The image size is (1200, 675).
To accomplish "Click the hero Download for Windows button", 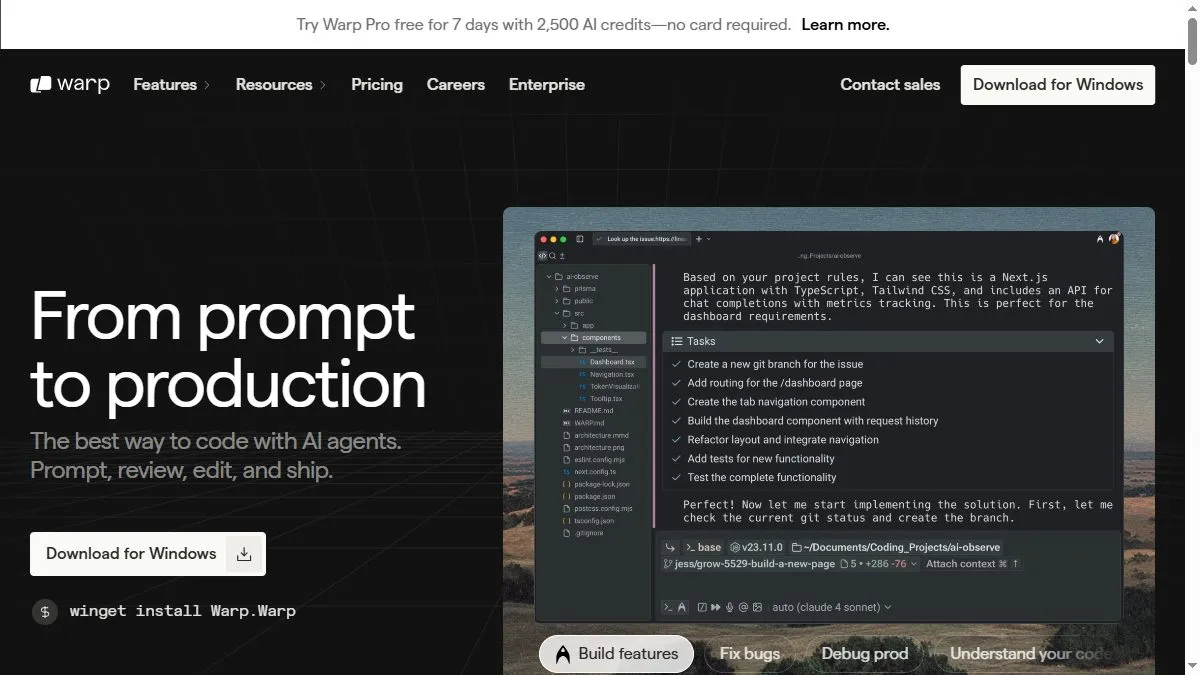I will [148, 553].
